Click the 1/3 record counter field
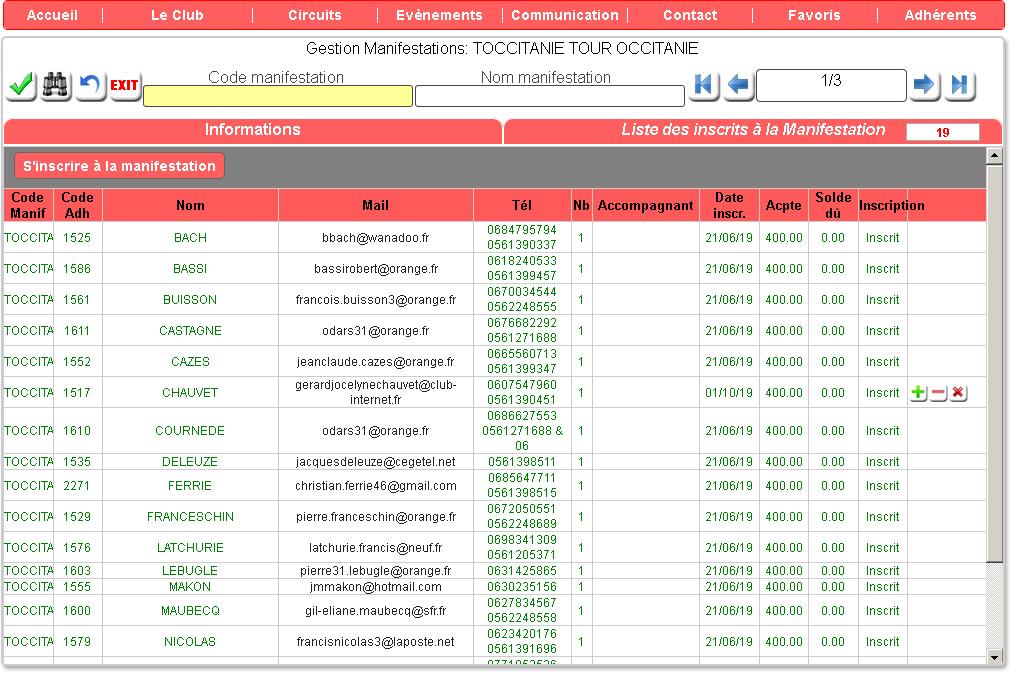The width and height of the screenshot is (1013, 676). pyautogui.click(x=831, y=85)
